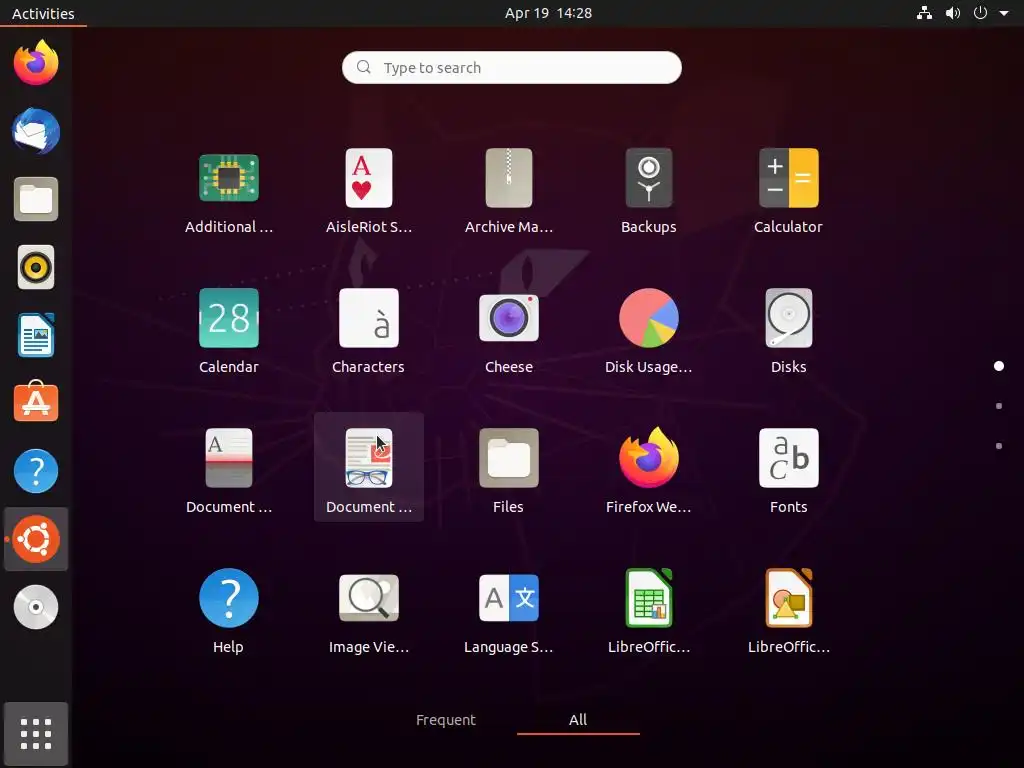Open Cheese webcam app
Viewport: 1024px width, 768px height.
click(509, 318)
